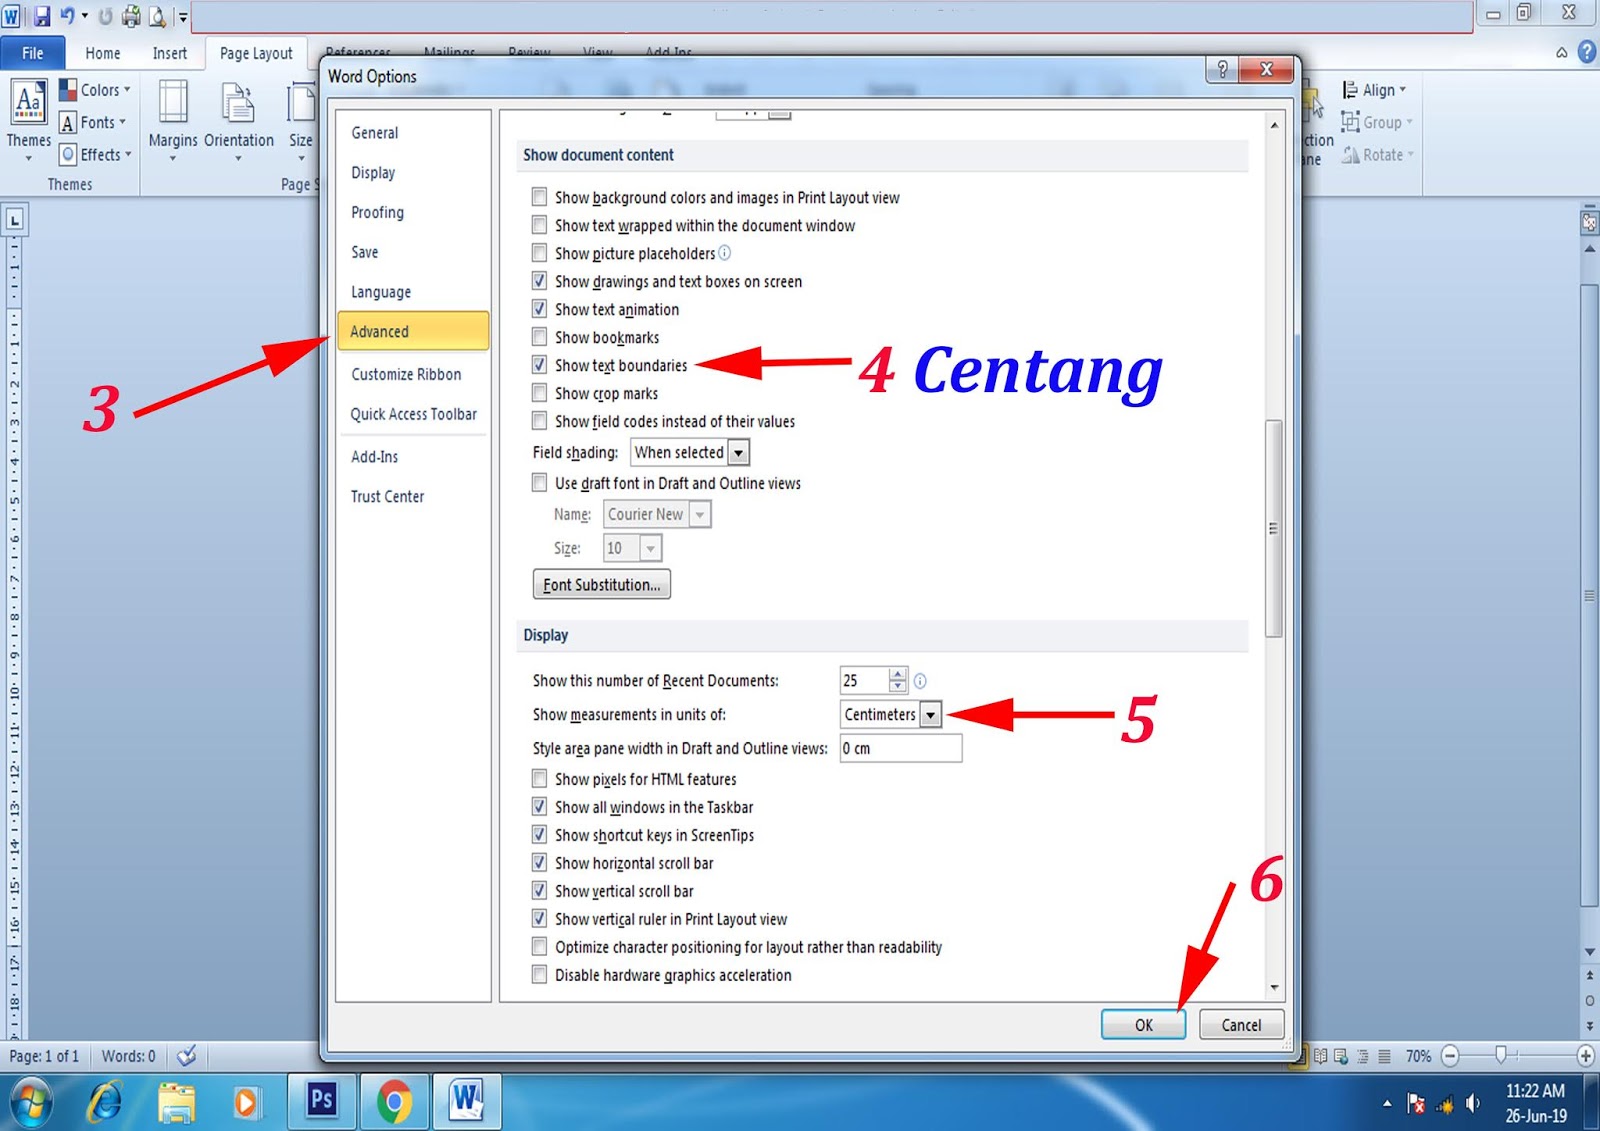The width and height of the screenshot is (1600, 1131).
Task: Toggle Show vertical ruler in Print Layout view
Action: pos(539,919)
